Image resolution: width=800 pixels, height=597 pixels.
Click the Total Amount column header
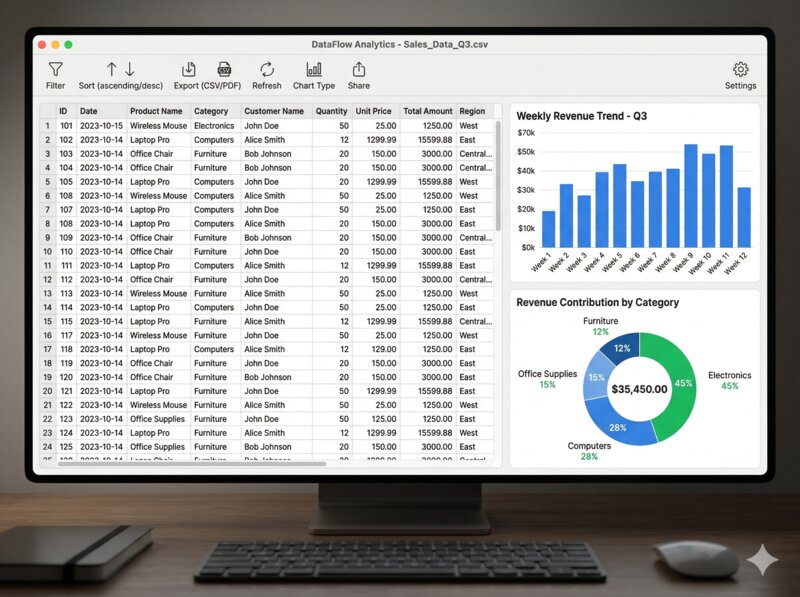[427, 111]
